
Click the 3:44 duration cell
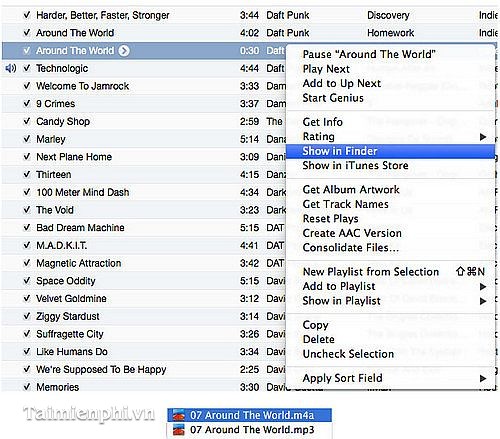click(249, 15)
